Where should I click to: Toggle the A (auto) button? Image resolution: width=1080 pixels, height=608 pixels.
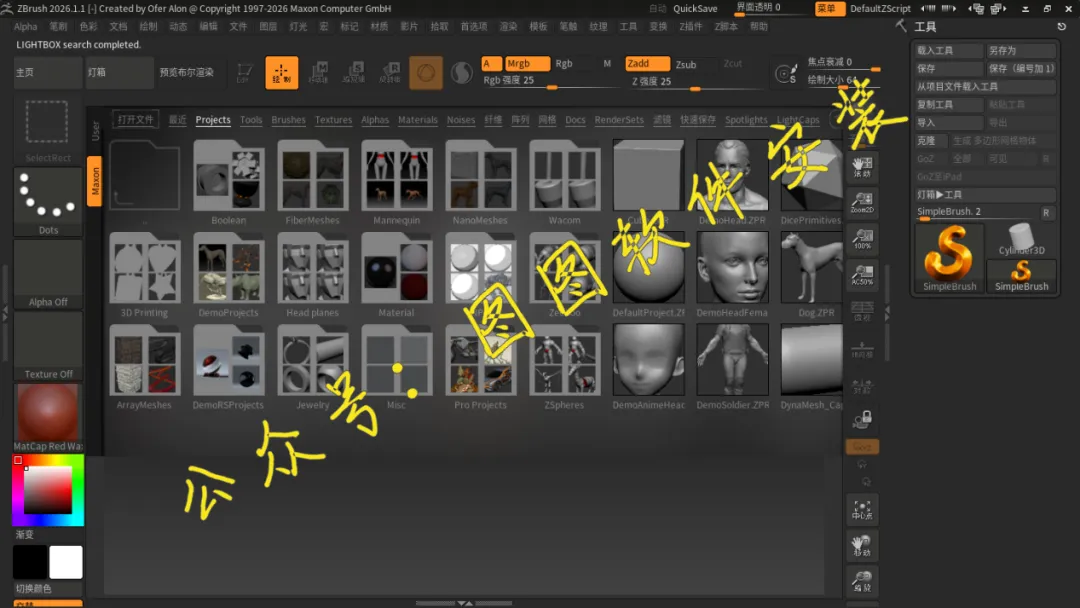491,63
